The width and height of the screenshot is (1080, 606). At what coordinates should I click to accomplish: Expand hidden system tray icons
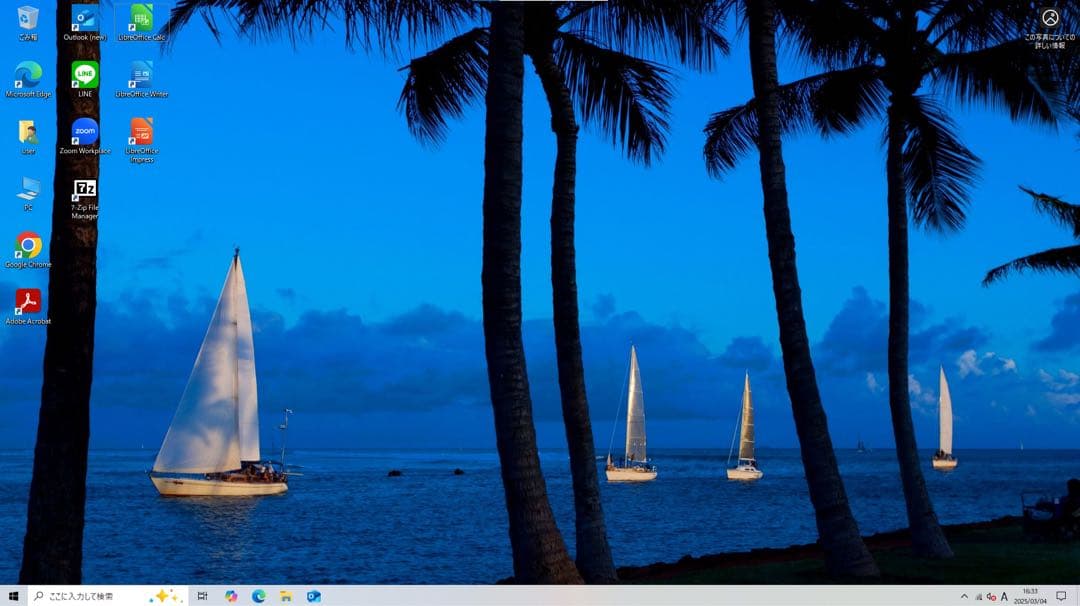[x=965, y=597]
